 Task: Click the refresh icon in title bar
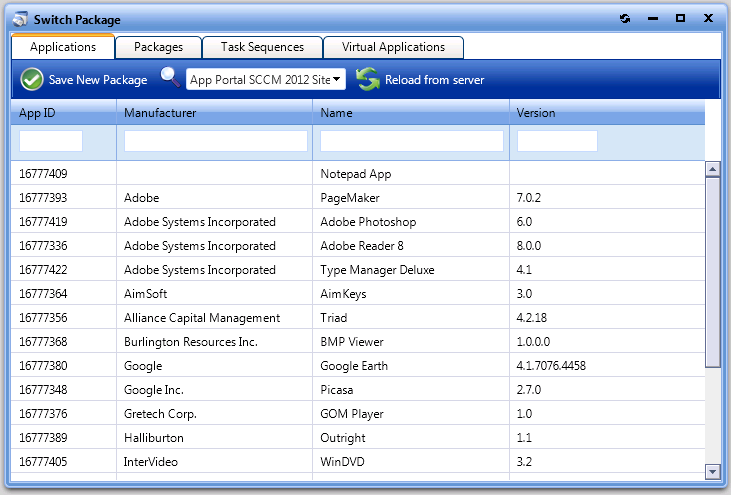coord(625,19)
